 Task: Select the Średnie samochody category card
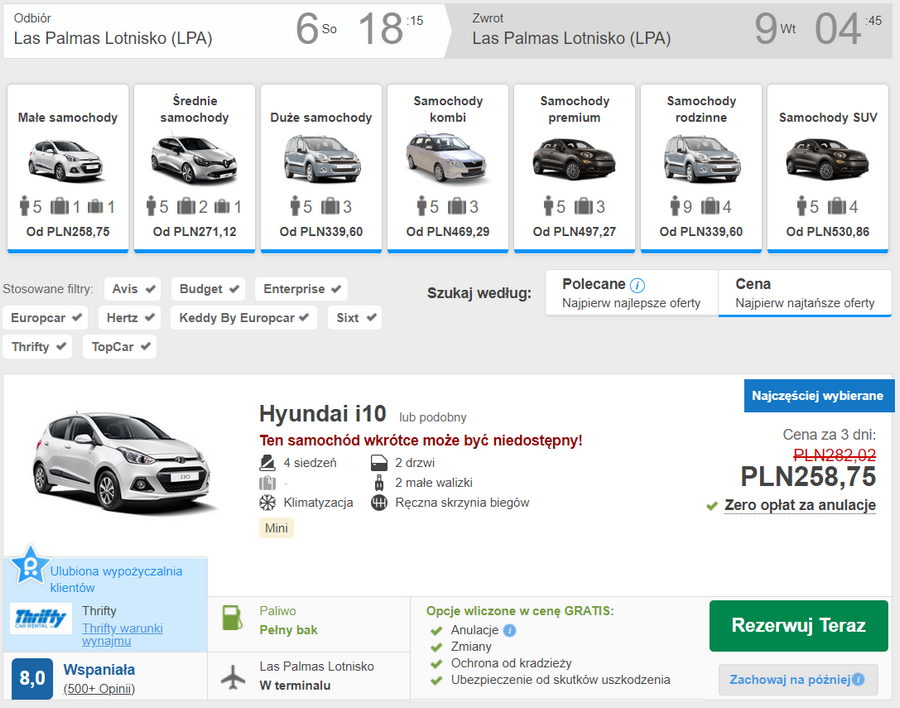coord(195,168)
